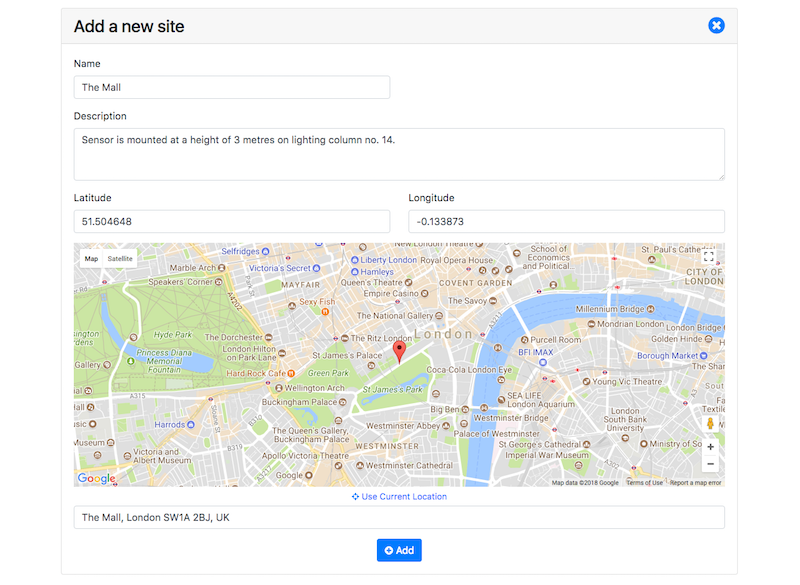Click the red location marker pin
The image size is (800, 585).
[x=399, y=351]
